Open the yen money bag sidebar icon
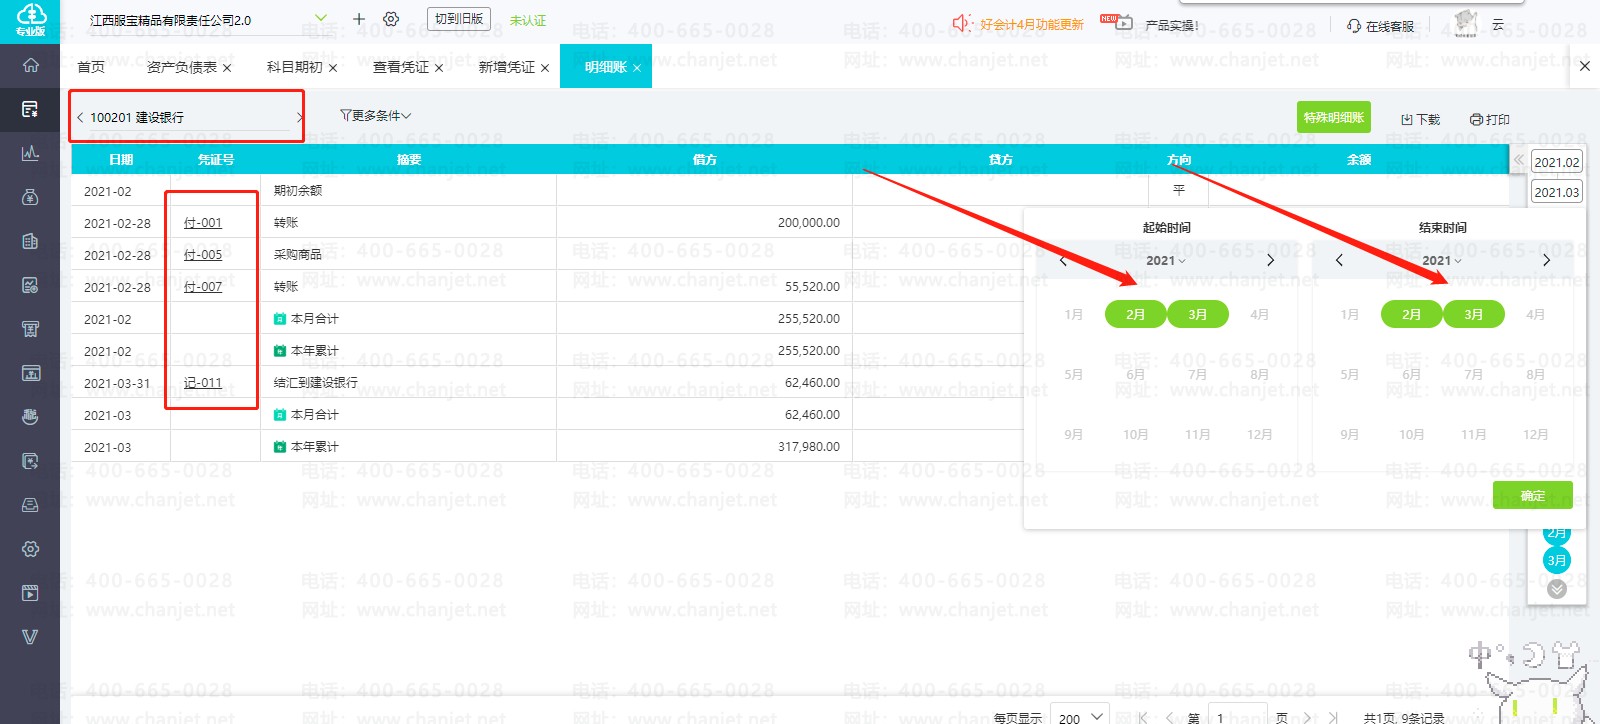 pos(30,197)
